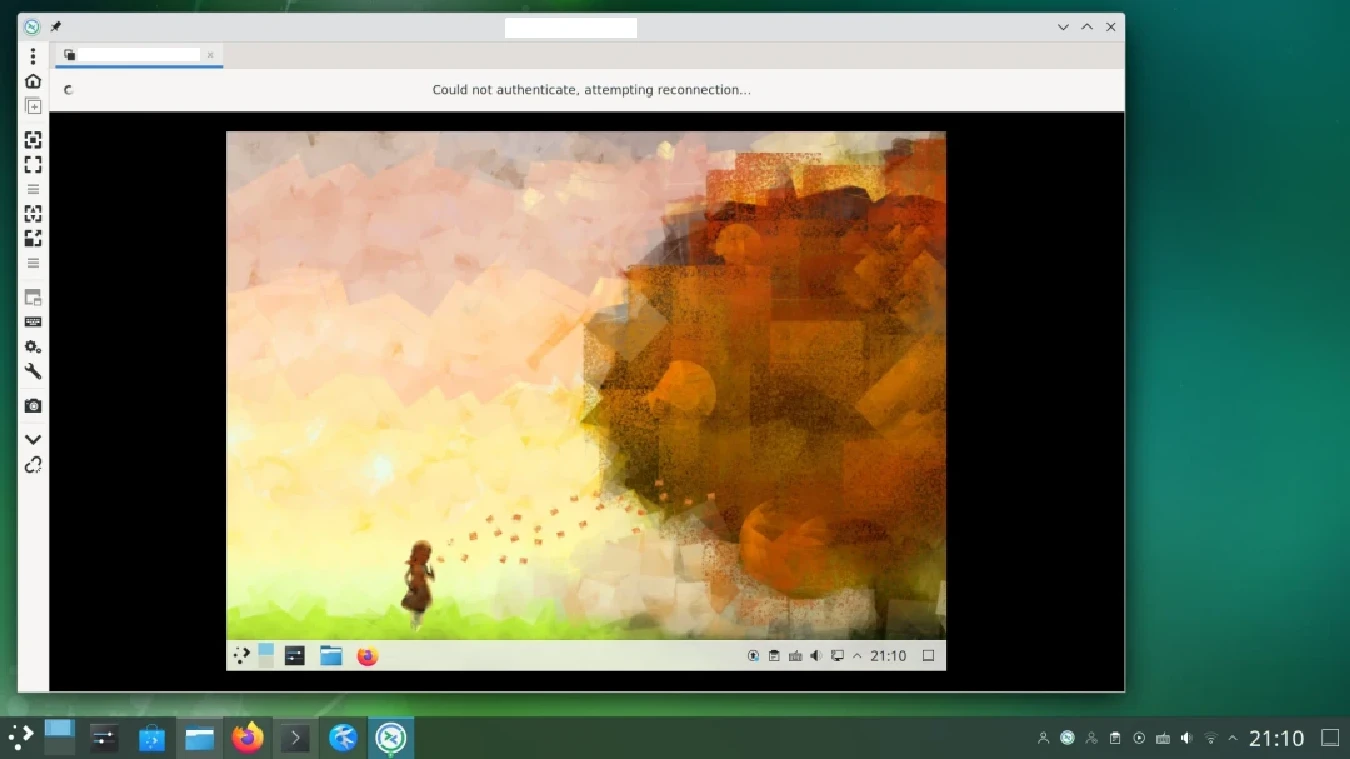This screenshot has width=1350, height=759.
Task: Expand scaling options below scaled mode icon
Action: [x=33, y=264]
